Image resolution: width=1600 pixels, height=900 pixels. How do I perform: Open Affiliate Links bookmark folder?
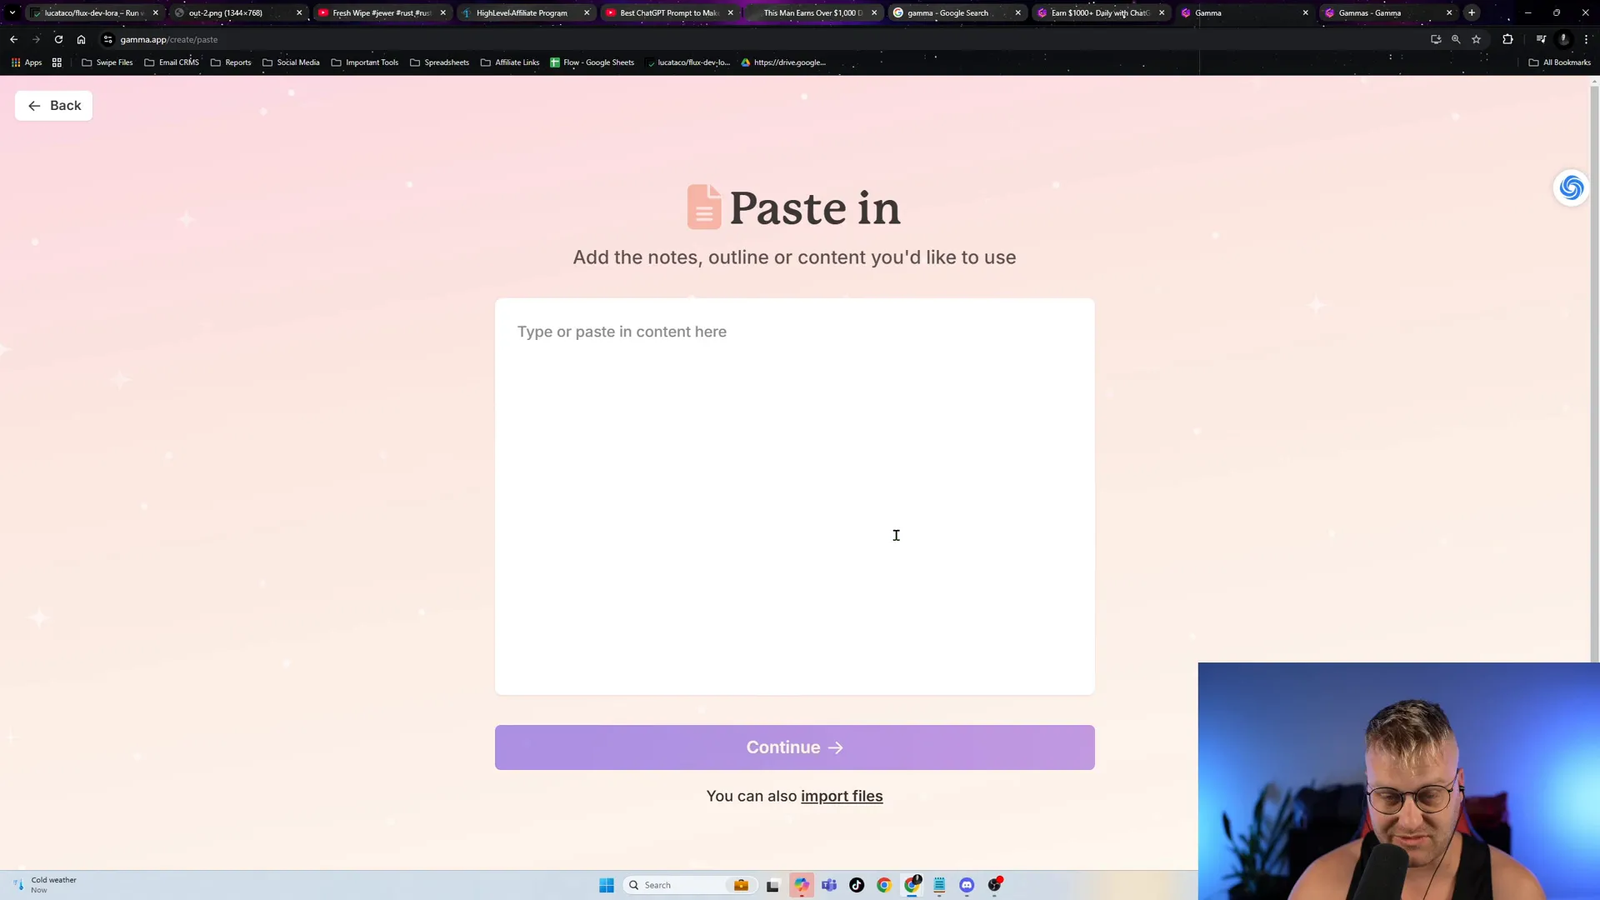coord(510,62)
